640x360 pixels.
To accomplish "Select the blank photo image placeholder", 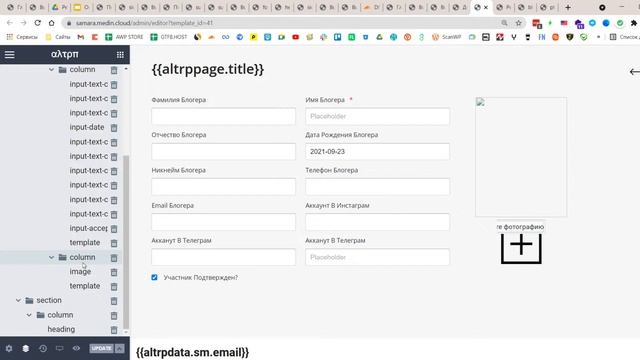I will 521,157.
